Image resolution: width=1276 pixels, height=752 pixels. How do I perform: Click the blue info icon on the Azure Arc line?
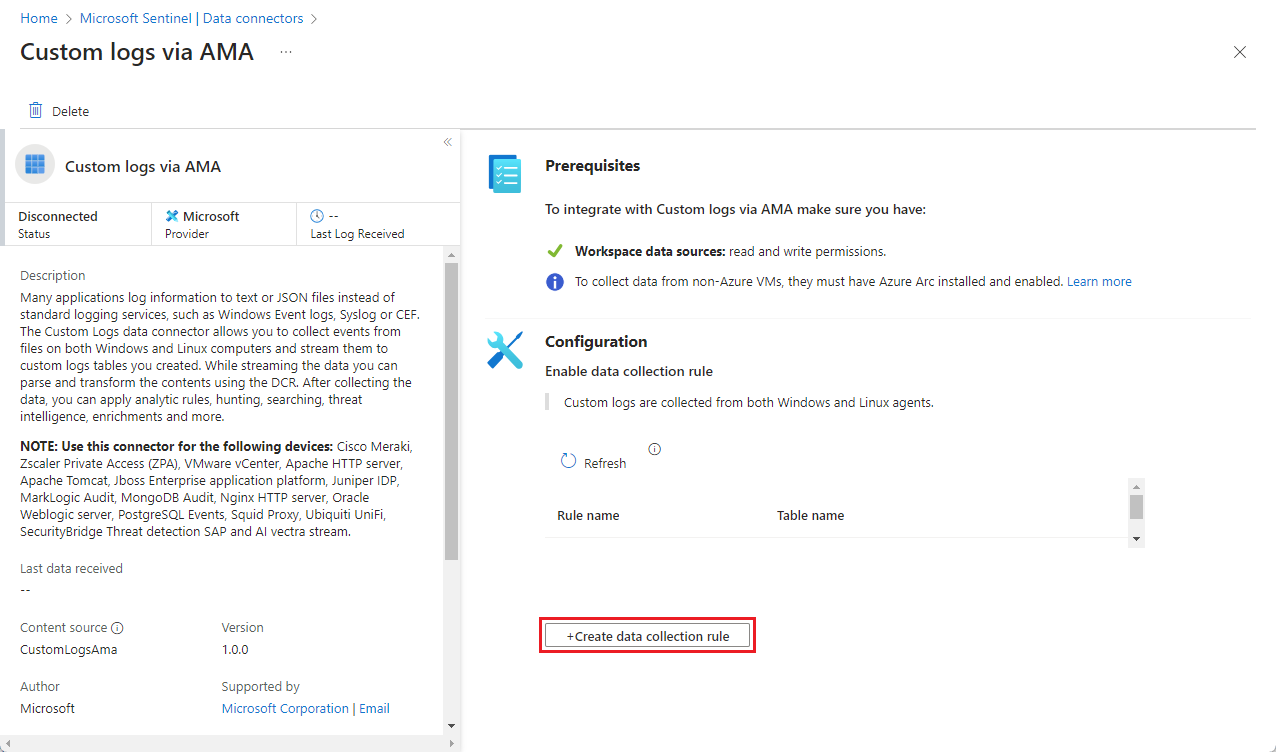click(x=555, y=282)
